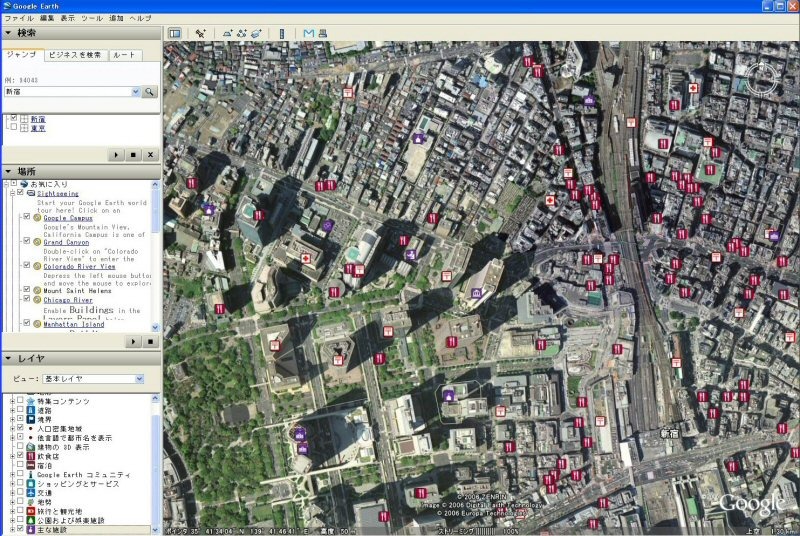The width and height of the screenshot is (800, 536).
Task: Expand the 特集コンテンツ tree node
Action: pyautogui.click(x=12, y=401)
